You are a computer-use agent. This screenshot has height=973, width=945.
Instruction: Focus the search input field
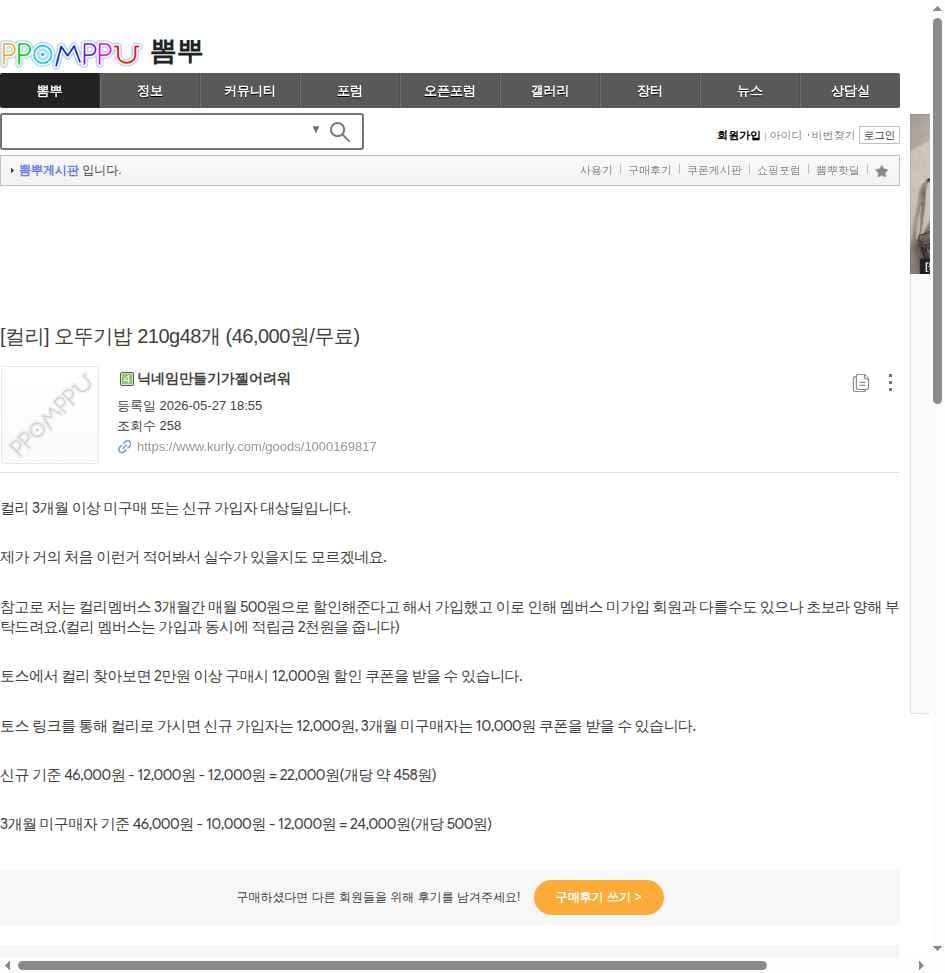tap(155, 132)
